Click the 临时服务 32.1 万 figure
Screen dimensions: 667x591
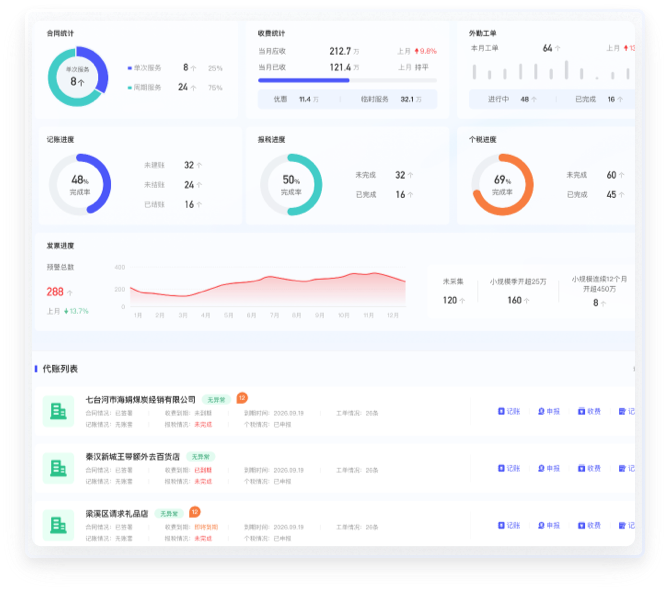point(391,99)
